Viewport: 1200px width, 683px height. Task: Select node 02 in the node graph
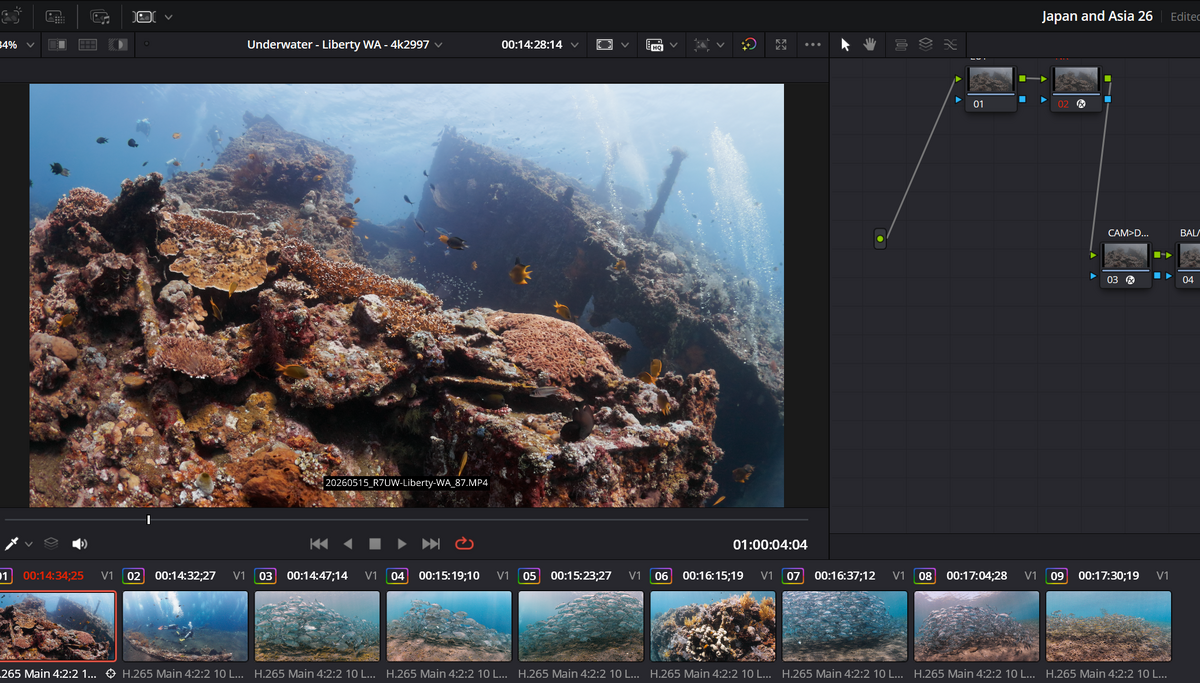pyautogui.click(x=1076, y=88)
